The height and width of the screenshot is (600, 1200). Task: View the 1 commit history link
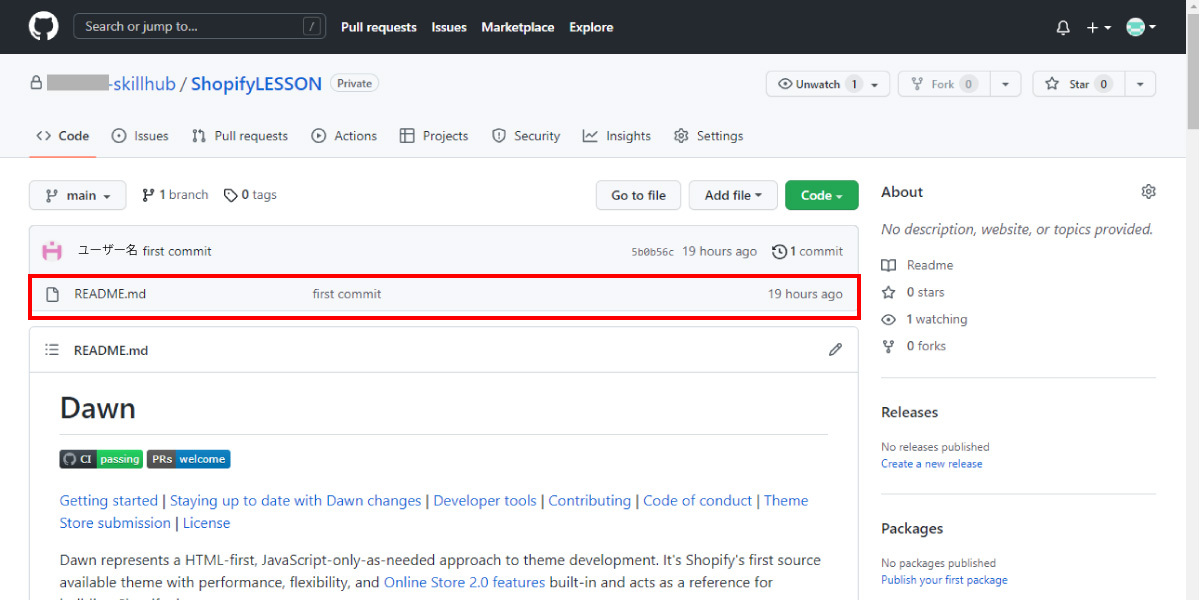pos(808,251)
